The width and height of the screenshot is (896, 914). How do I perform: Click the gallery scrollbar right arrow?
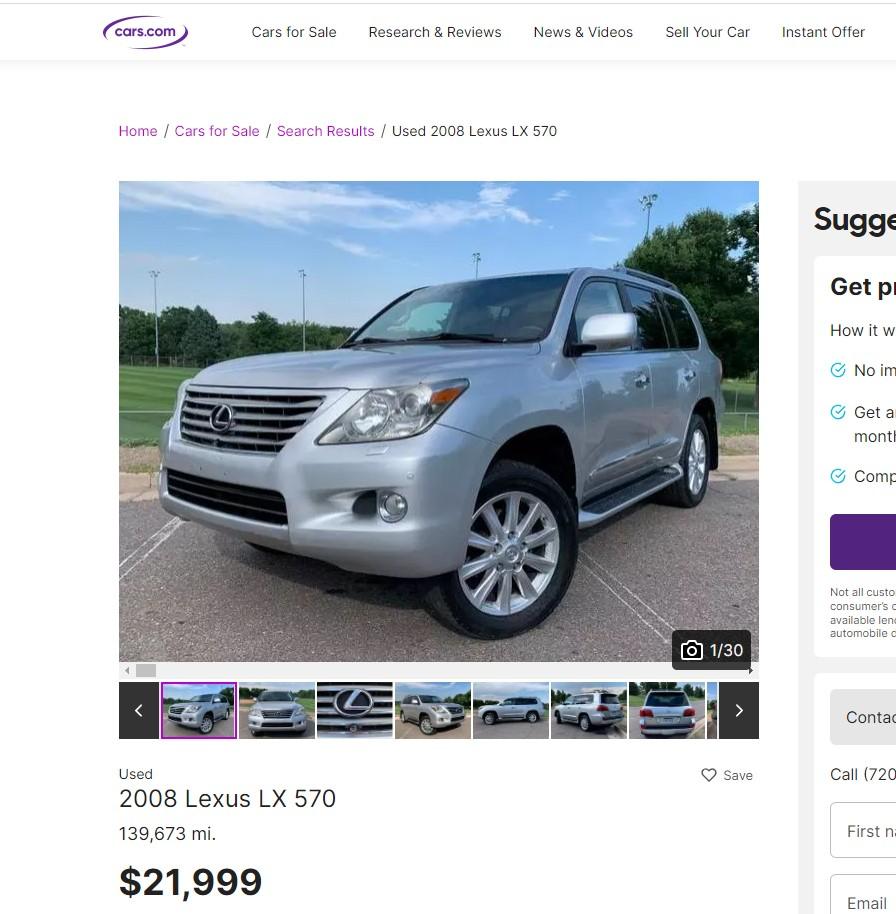751,671
